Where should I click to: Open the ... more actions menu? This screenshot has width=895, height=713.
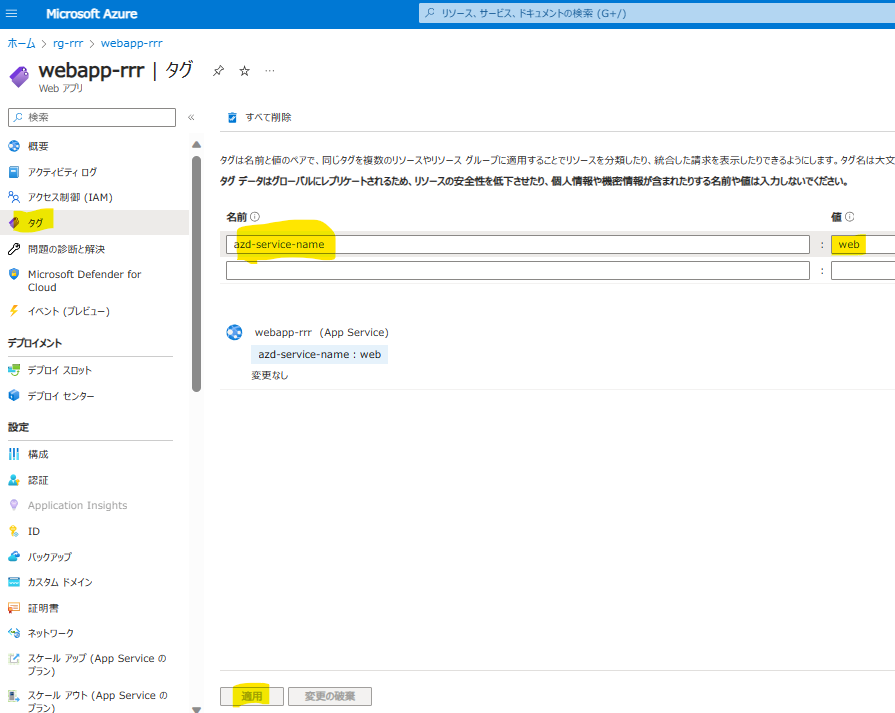tap(268, 71)
